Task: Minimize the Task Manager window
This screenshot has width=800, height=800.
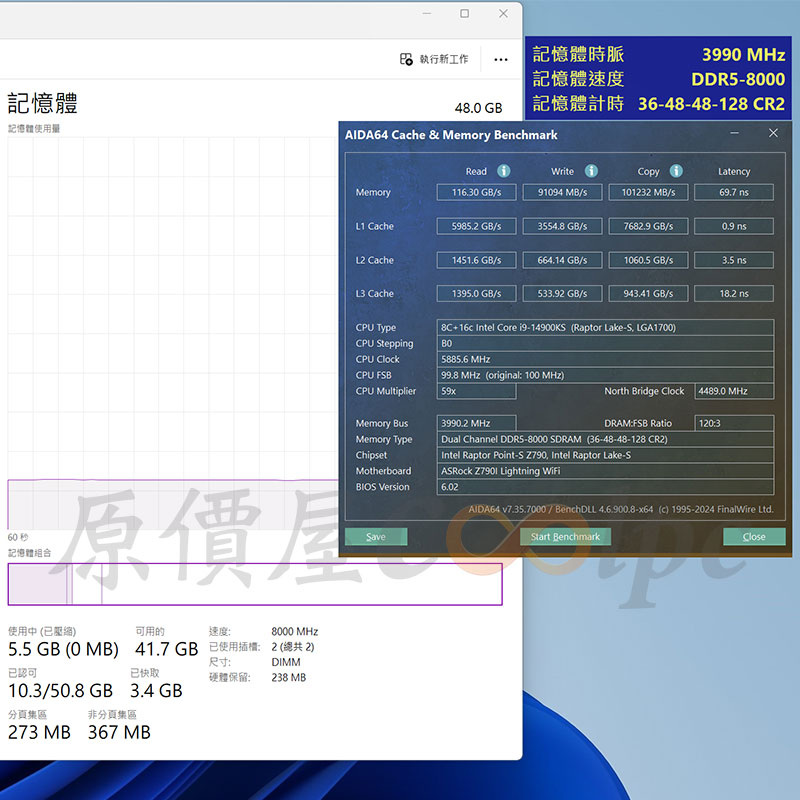Action: pyautogui.click(x=427, y=14)
